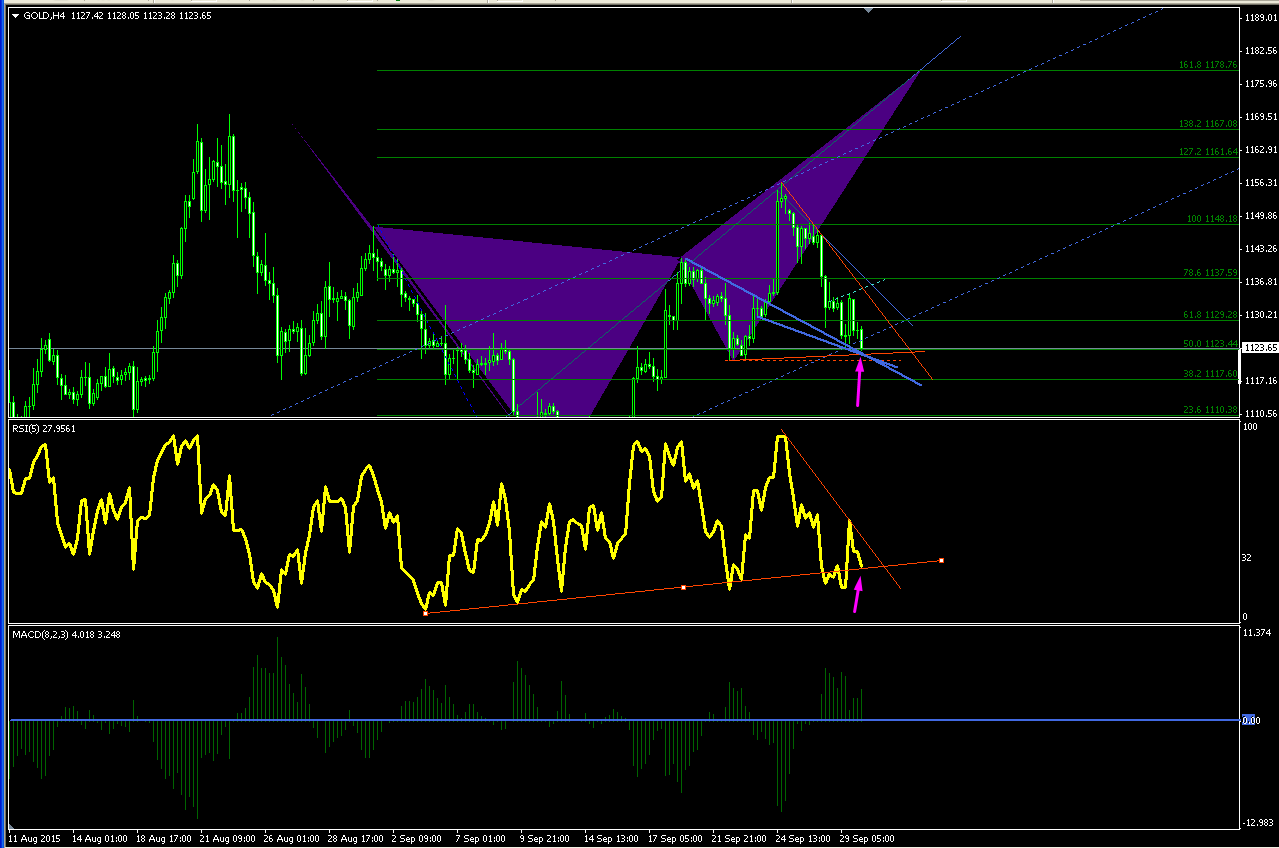Viewport: 1279px width, 848px height.
Task: Click the 138.2 Fibonacci level label
Action: tap(1209, 123)
